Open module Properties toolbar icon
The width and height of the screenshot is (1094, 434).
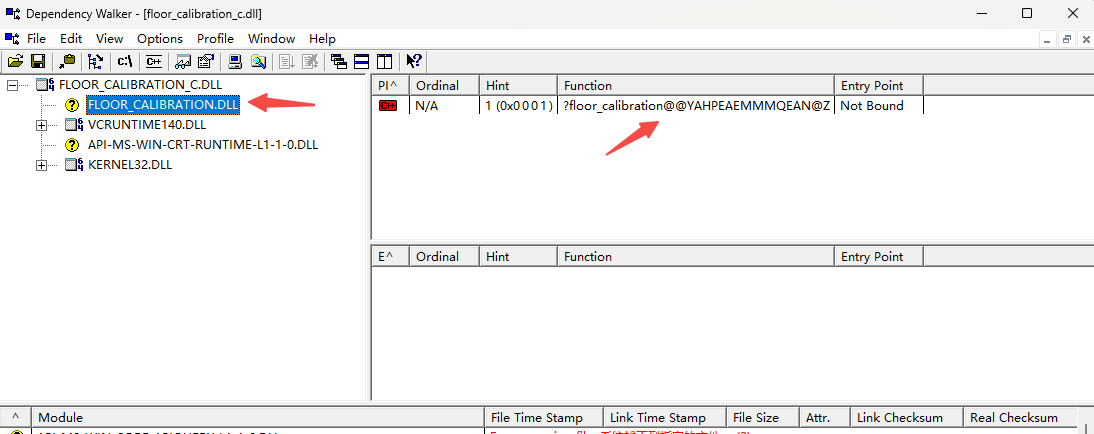pyautogui.click(x=205, y=61)
